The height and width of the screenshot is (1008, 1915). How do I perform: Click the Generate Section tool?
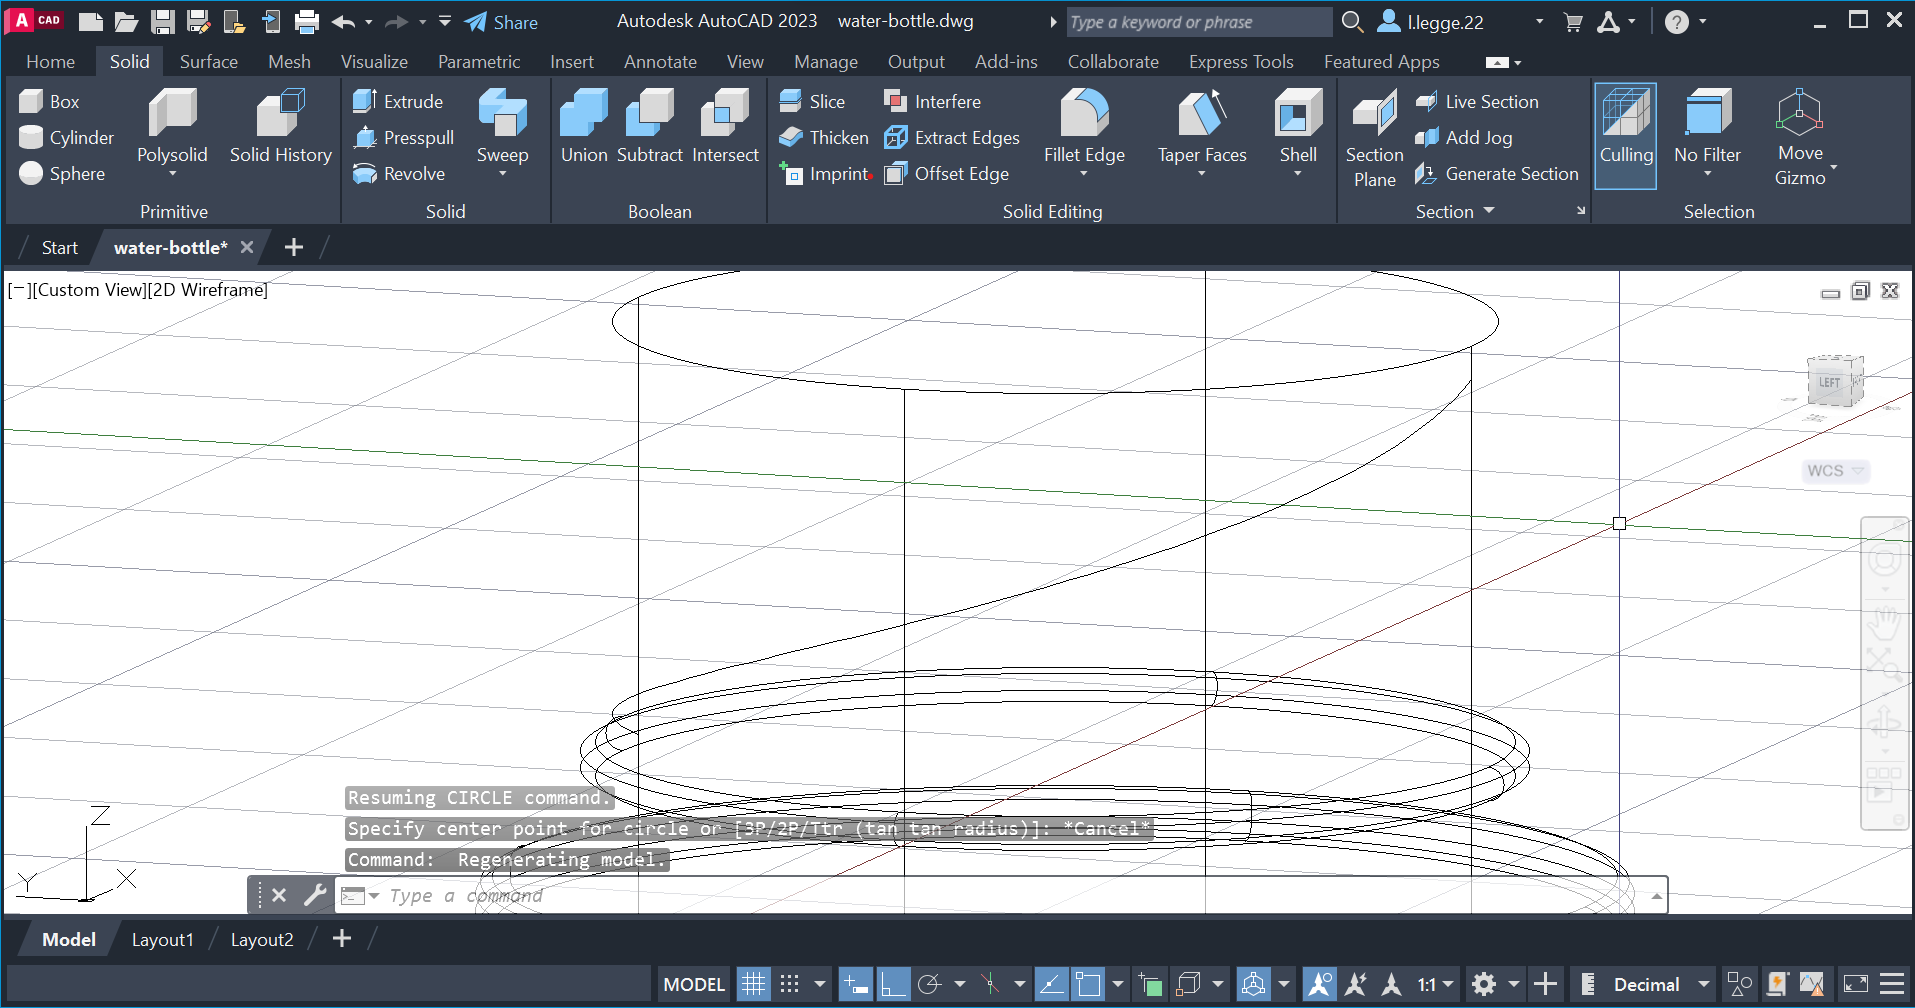tap(1497, 173)
